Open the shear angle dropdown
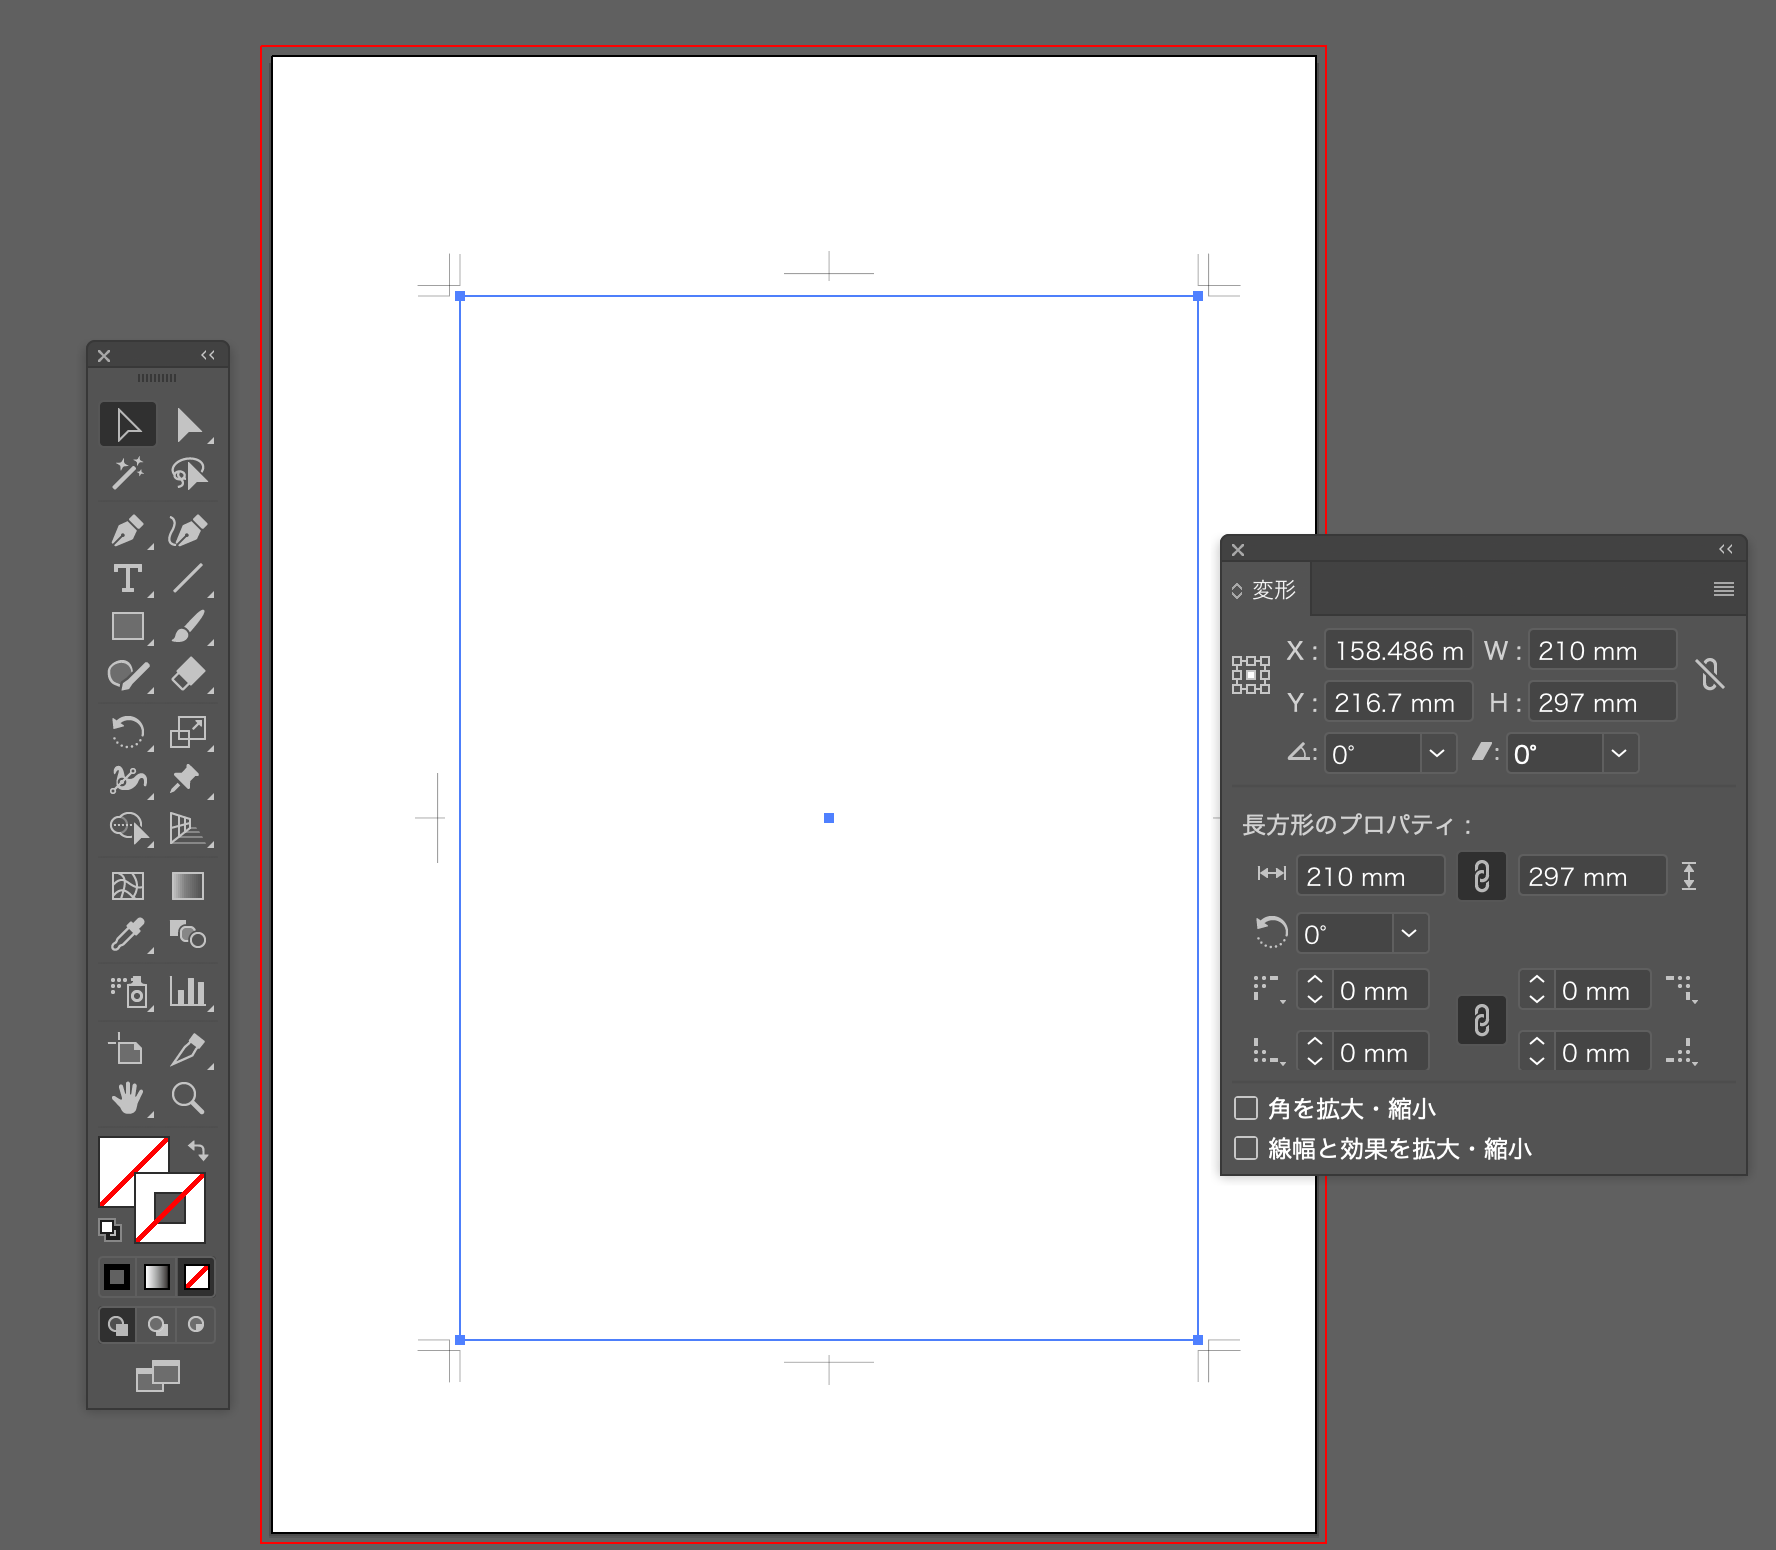The height and width of the screenshot is (1550, 1776). (x=1619, y=753)
